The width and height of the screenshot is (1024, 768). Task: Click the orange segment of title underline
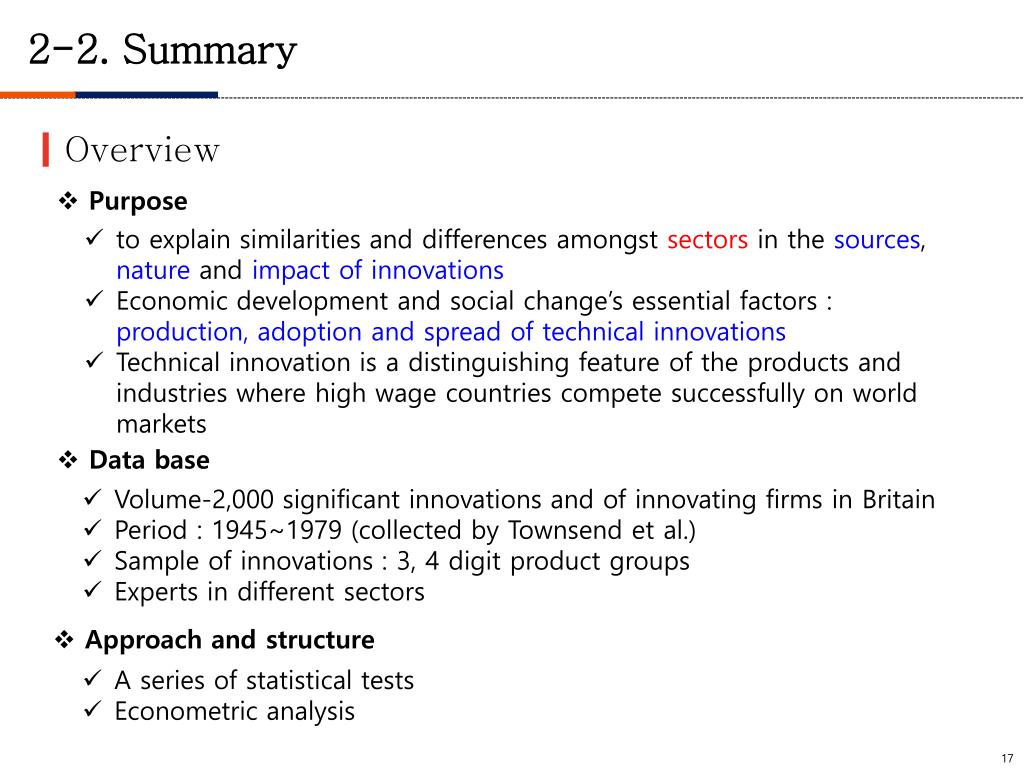(x=38, y=95)
